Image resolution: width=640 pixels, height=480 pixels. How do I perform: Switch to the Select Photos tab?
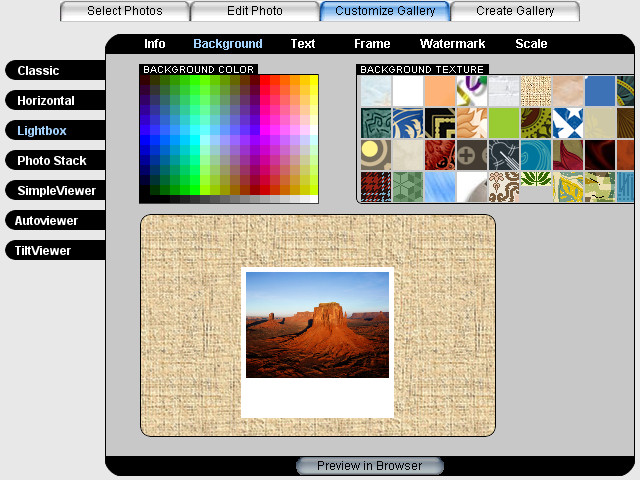(124, 11)
